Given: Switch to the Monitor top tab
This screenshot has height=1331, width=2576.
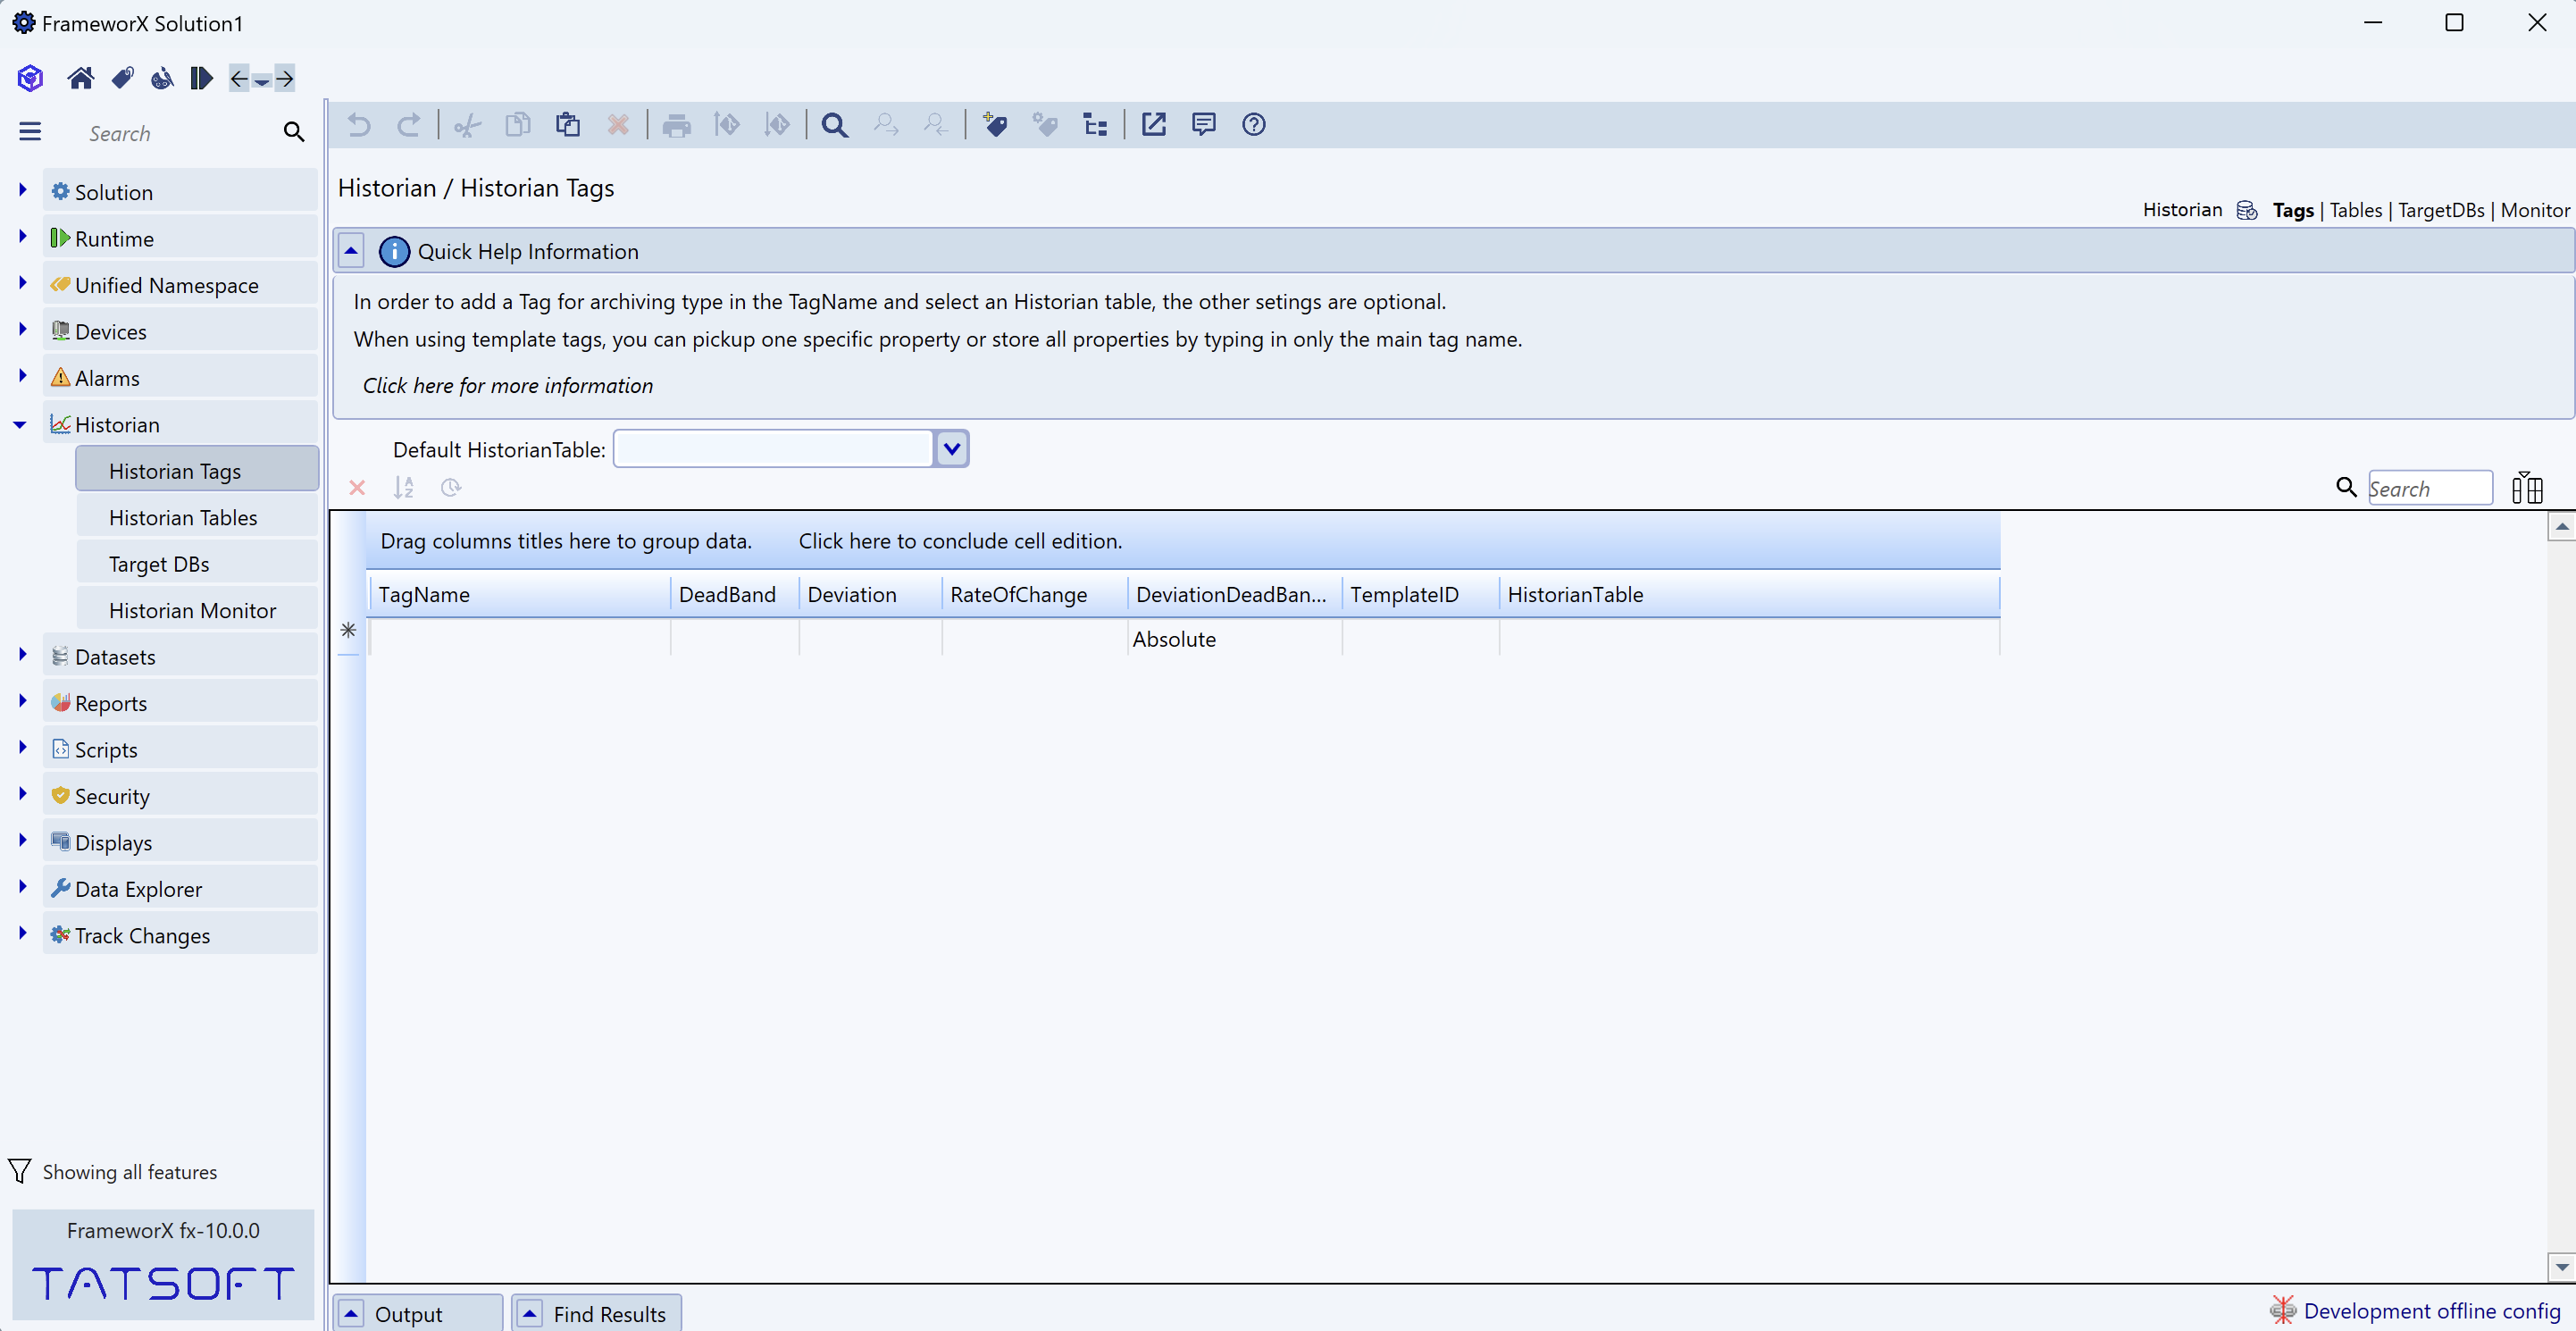Looking at the screenshot, I should pyautogui.click(x=2534, y=210).
